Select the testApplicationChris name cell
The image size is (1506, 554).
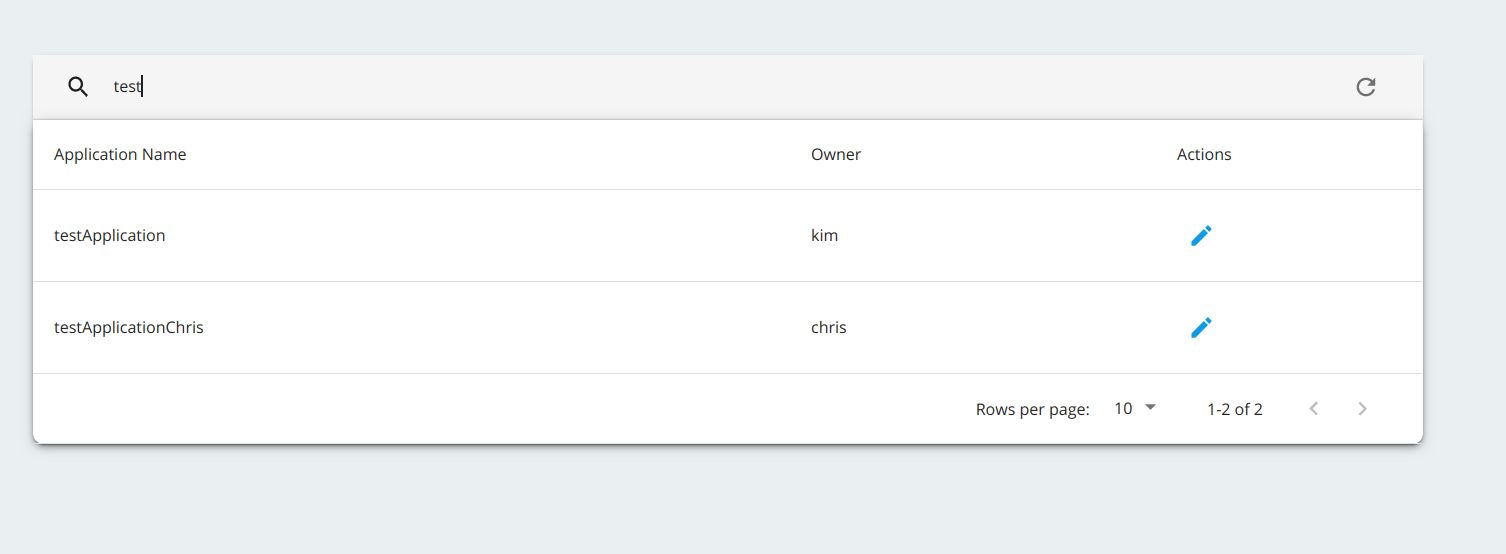coord(129,328)
